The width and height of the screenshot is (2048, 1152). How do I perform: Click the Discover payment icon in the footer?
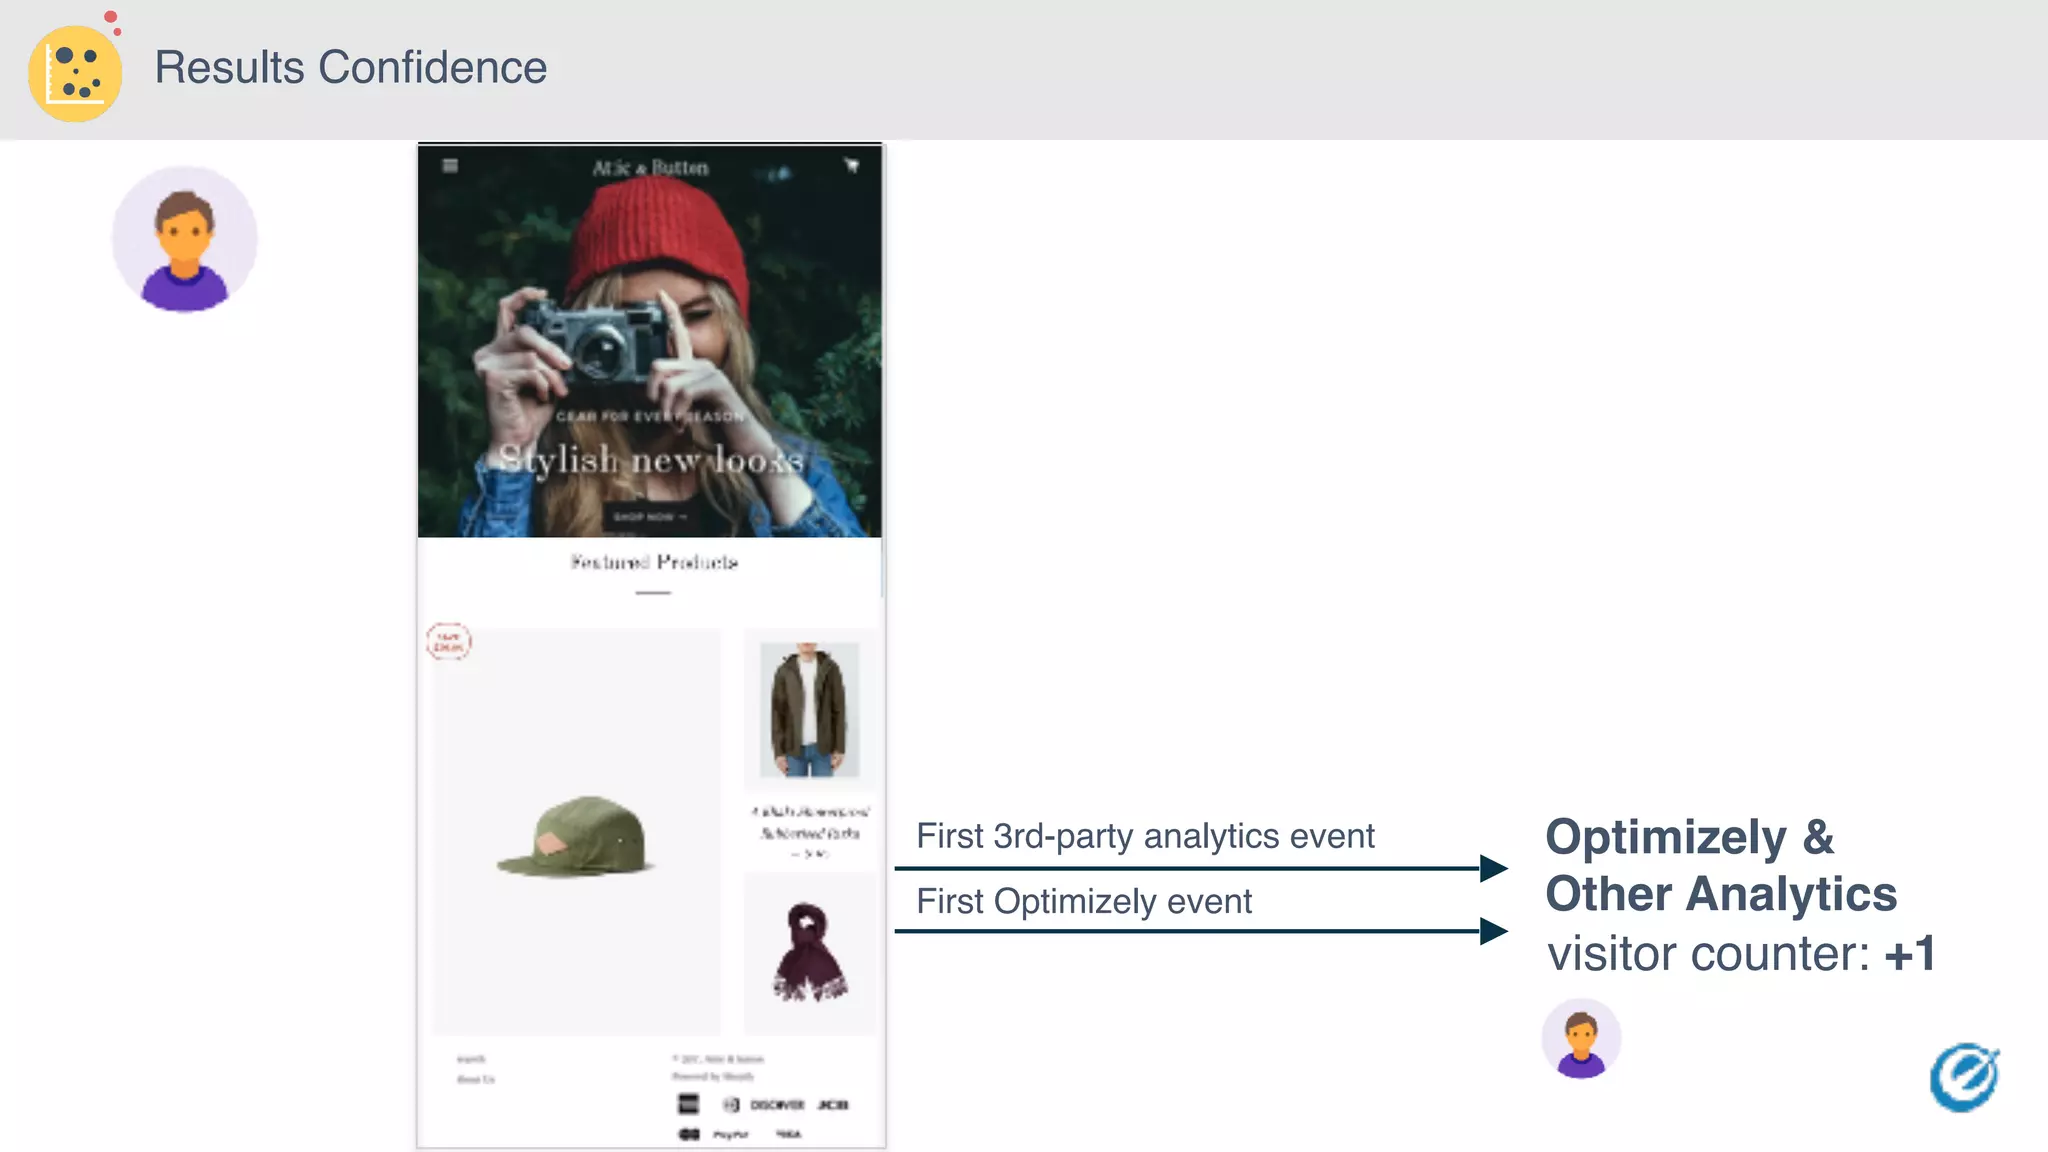[x=777, y=1105]
